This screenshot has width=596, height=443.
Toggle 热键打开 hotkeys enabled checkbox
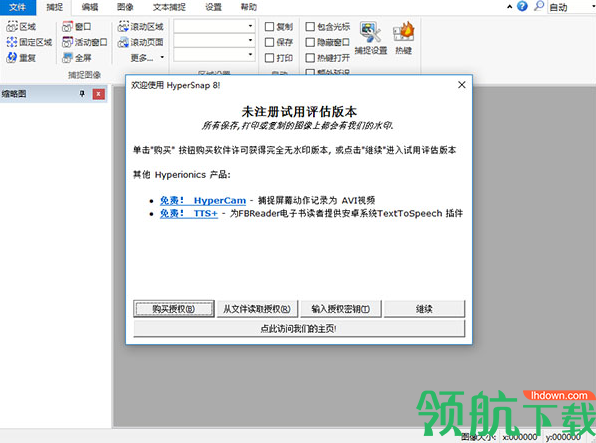[x=310, y=58]
